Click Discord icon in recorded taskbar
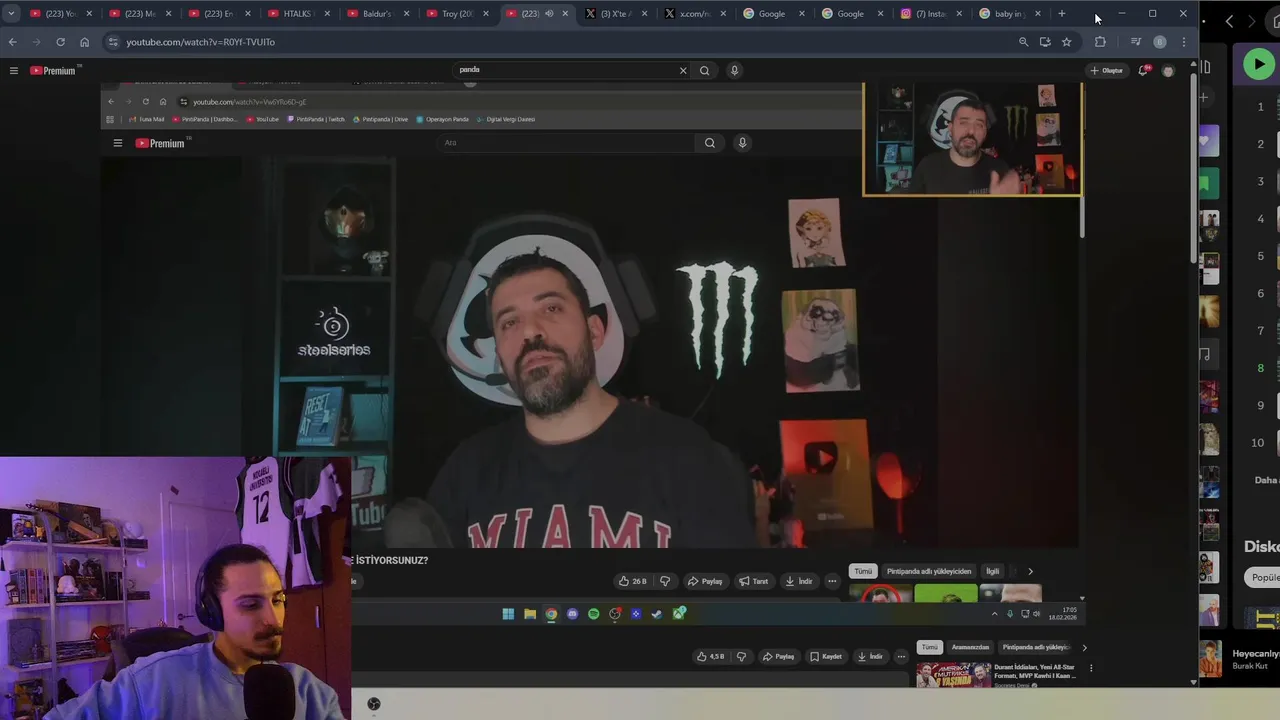The height and width of the screenshot is (720, 1280). click(x=572, y=614)
